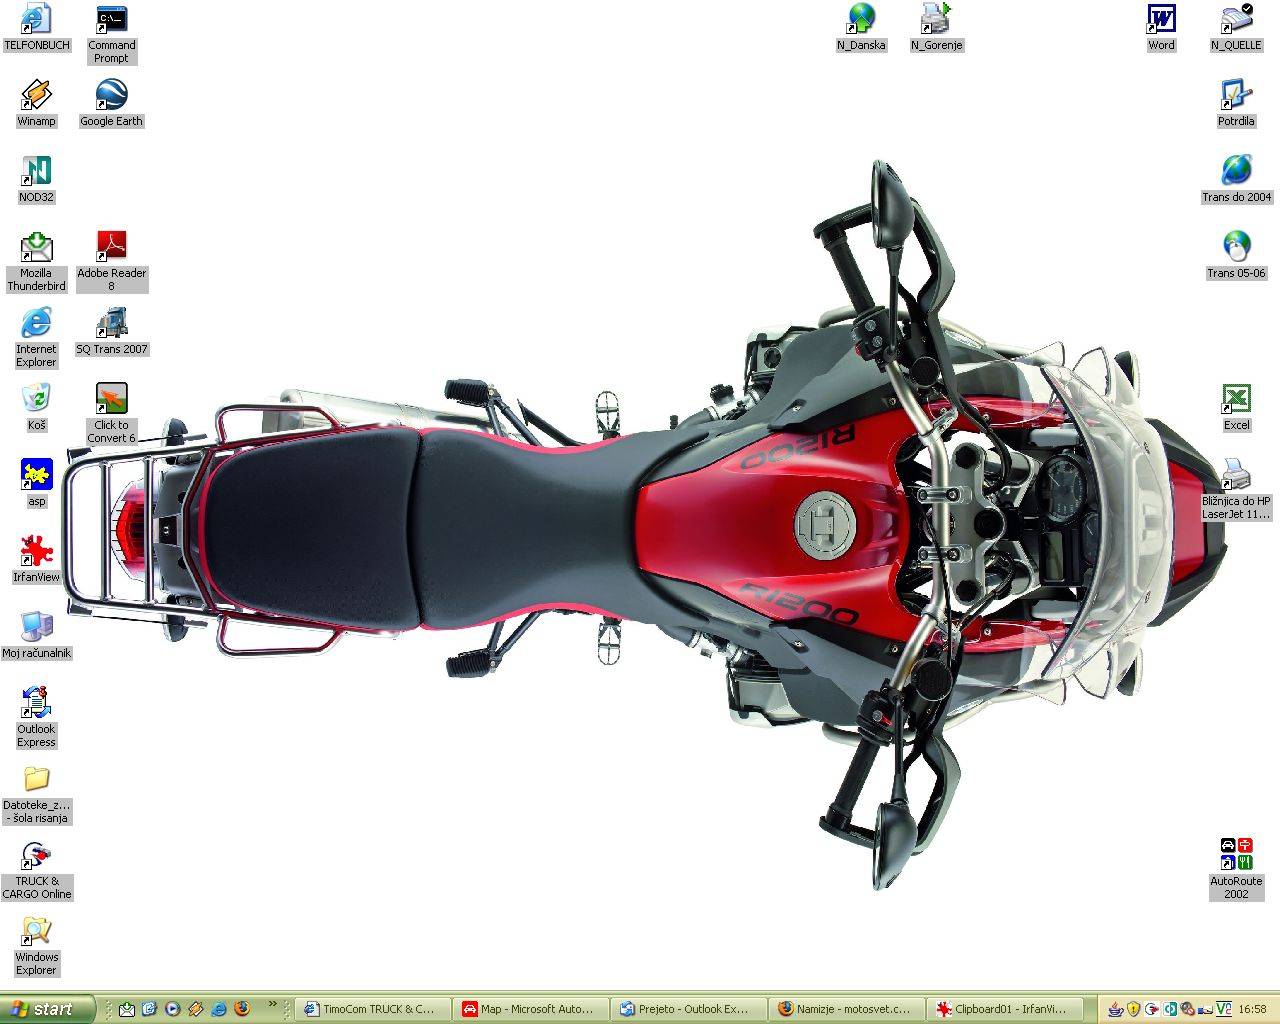Switch to Map - Microsoft Auto... taskbar window

point(531,1009)
